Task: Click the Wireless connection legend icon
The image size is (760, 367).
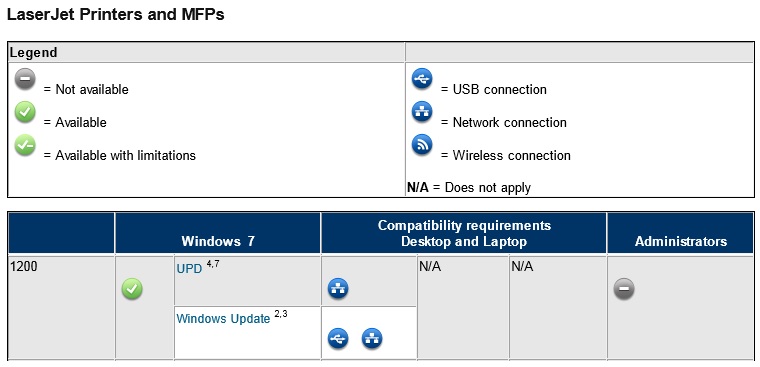Action: pos(422,145)
